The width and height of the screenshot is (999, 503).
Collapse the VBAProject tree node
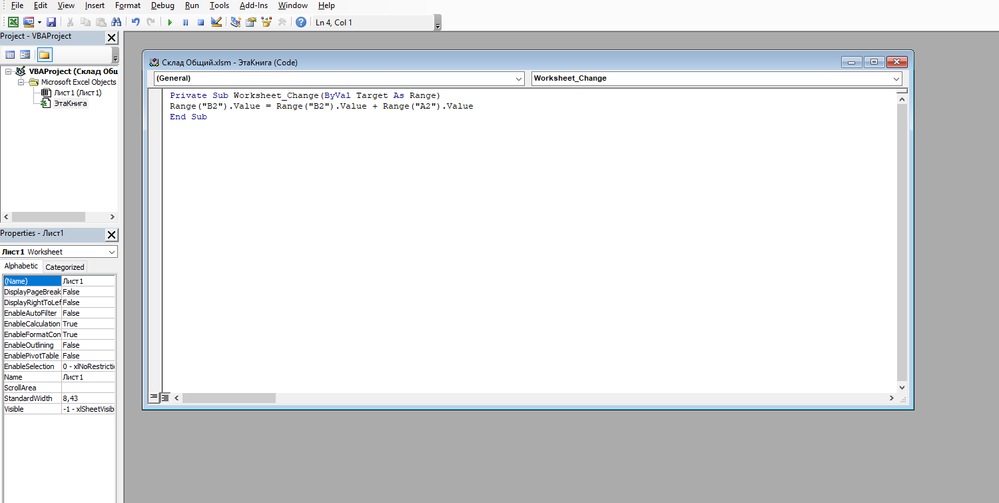[x=8, y=72]
